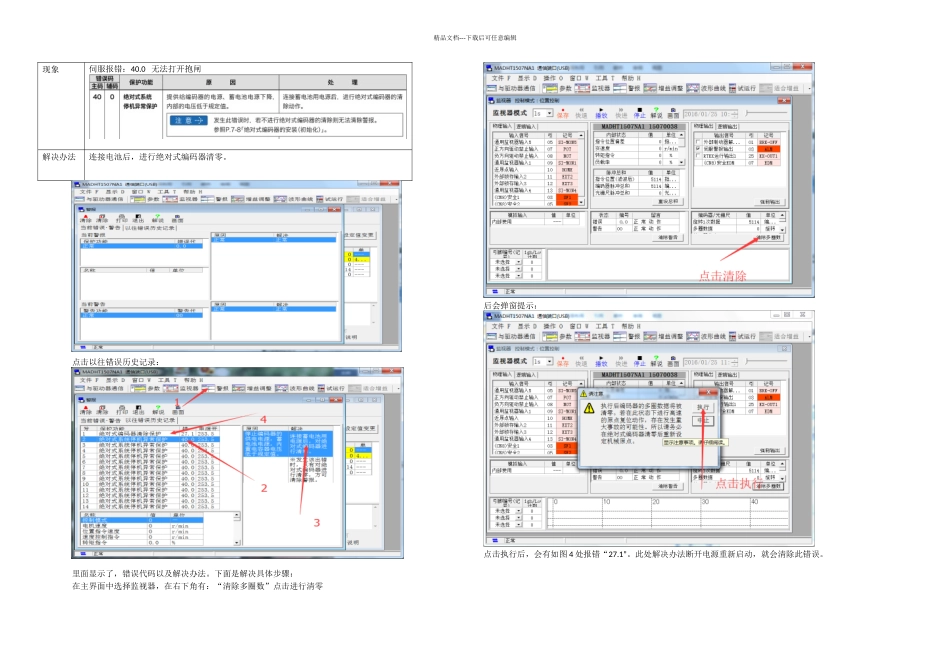Select history row 1 绝对式编码器清除保护 27.1

coord(150,433)
